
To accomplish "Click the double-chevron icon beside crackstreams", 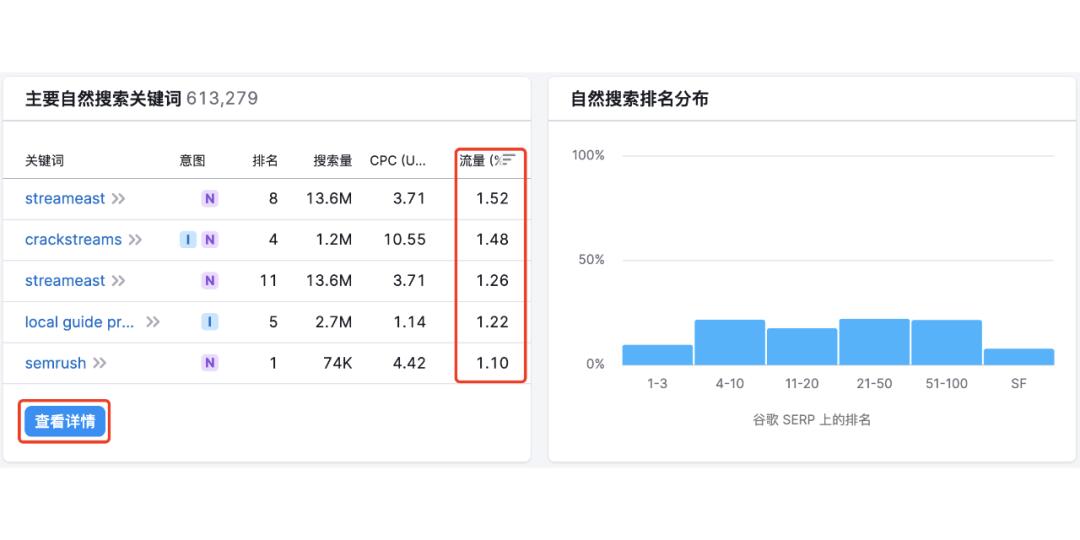I will coord(135,240).
